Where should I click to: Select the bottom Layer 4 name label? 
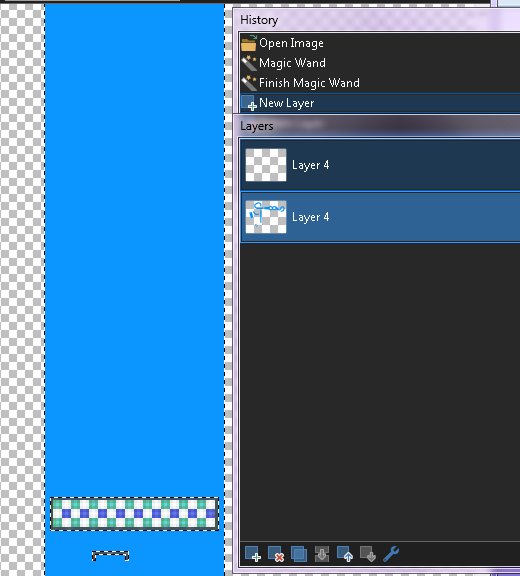(x=310, y=217)
